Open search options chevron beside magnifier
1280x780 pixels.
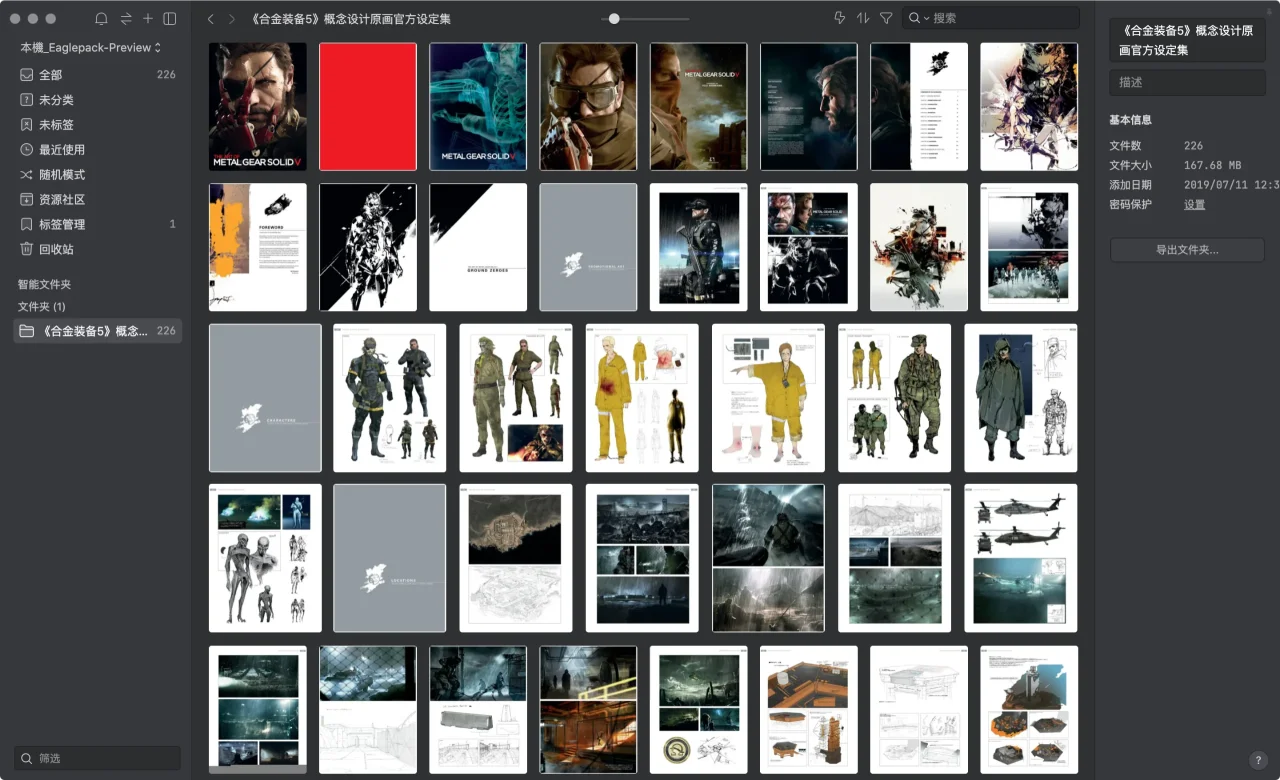pos(927,19)
